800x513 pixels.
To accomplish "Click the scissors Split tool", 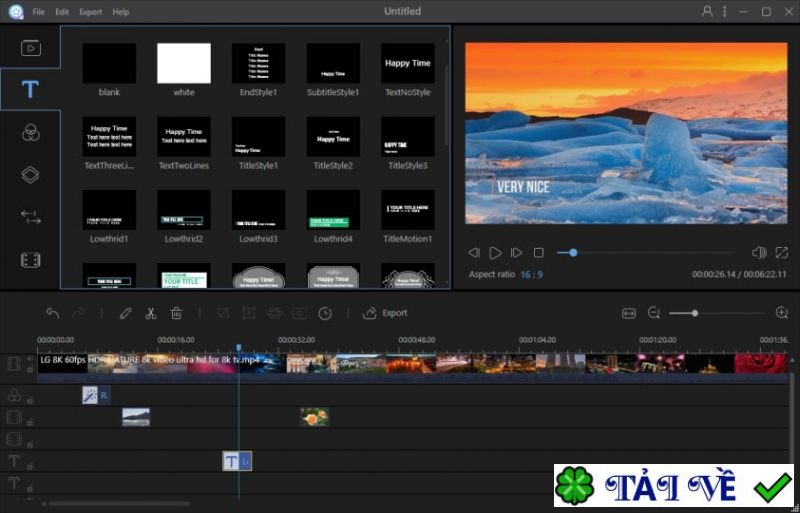I will coord(150,313).
